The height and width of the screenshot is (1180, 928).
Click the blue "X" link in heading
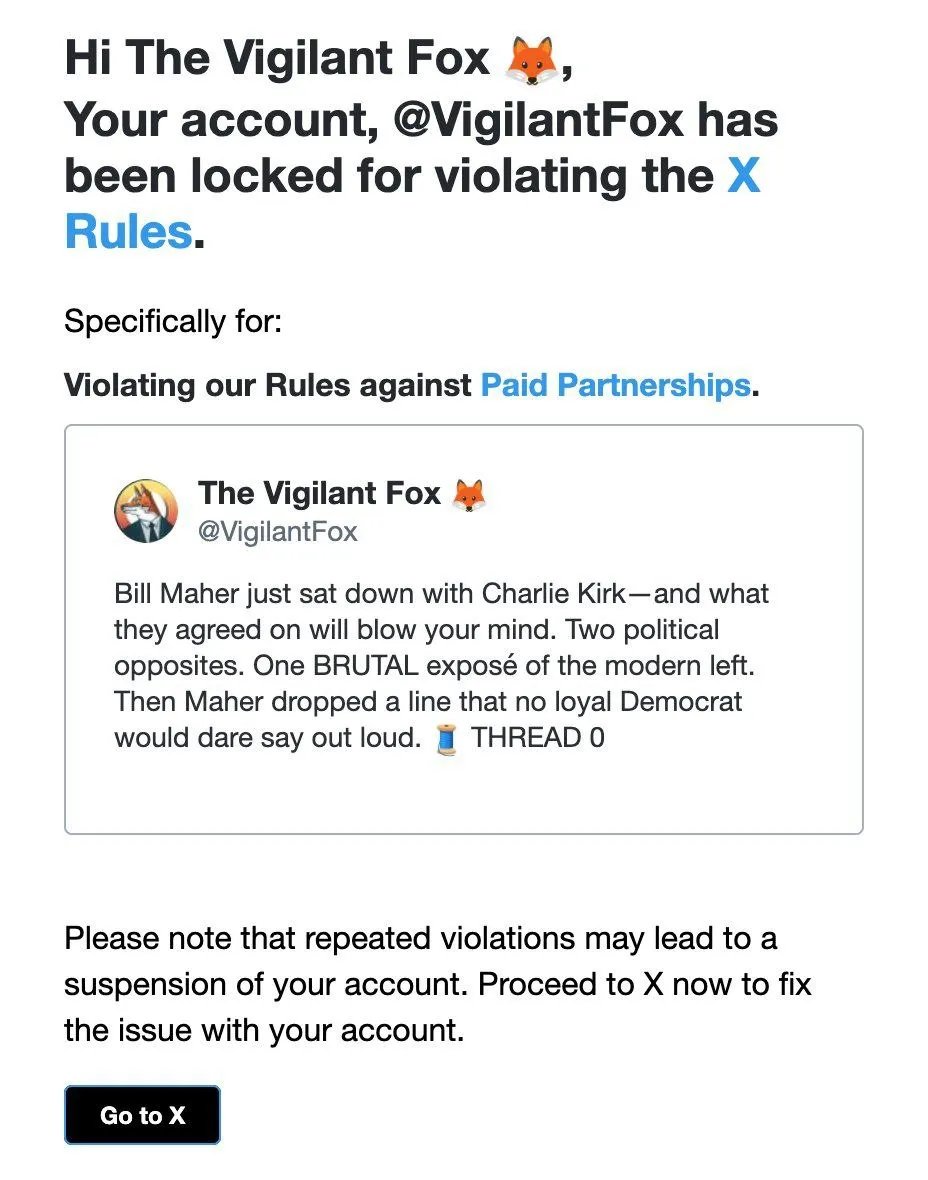743,176
